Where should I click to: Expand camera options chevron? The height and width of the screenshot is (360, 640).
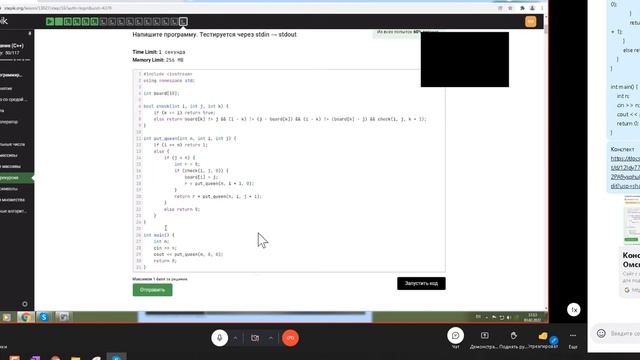point(271,338)
